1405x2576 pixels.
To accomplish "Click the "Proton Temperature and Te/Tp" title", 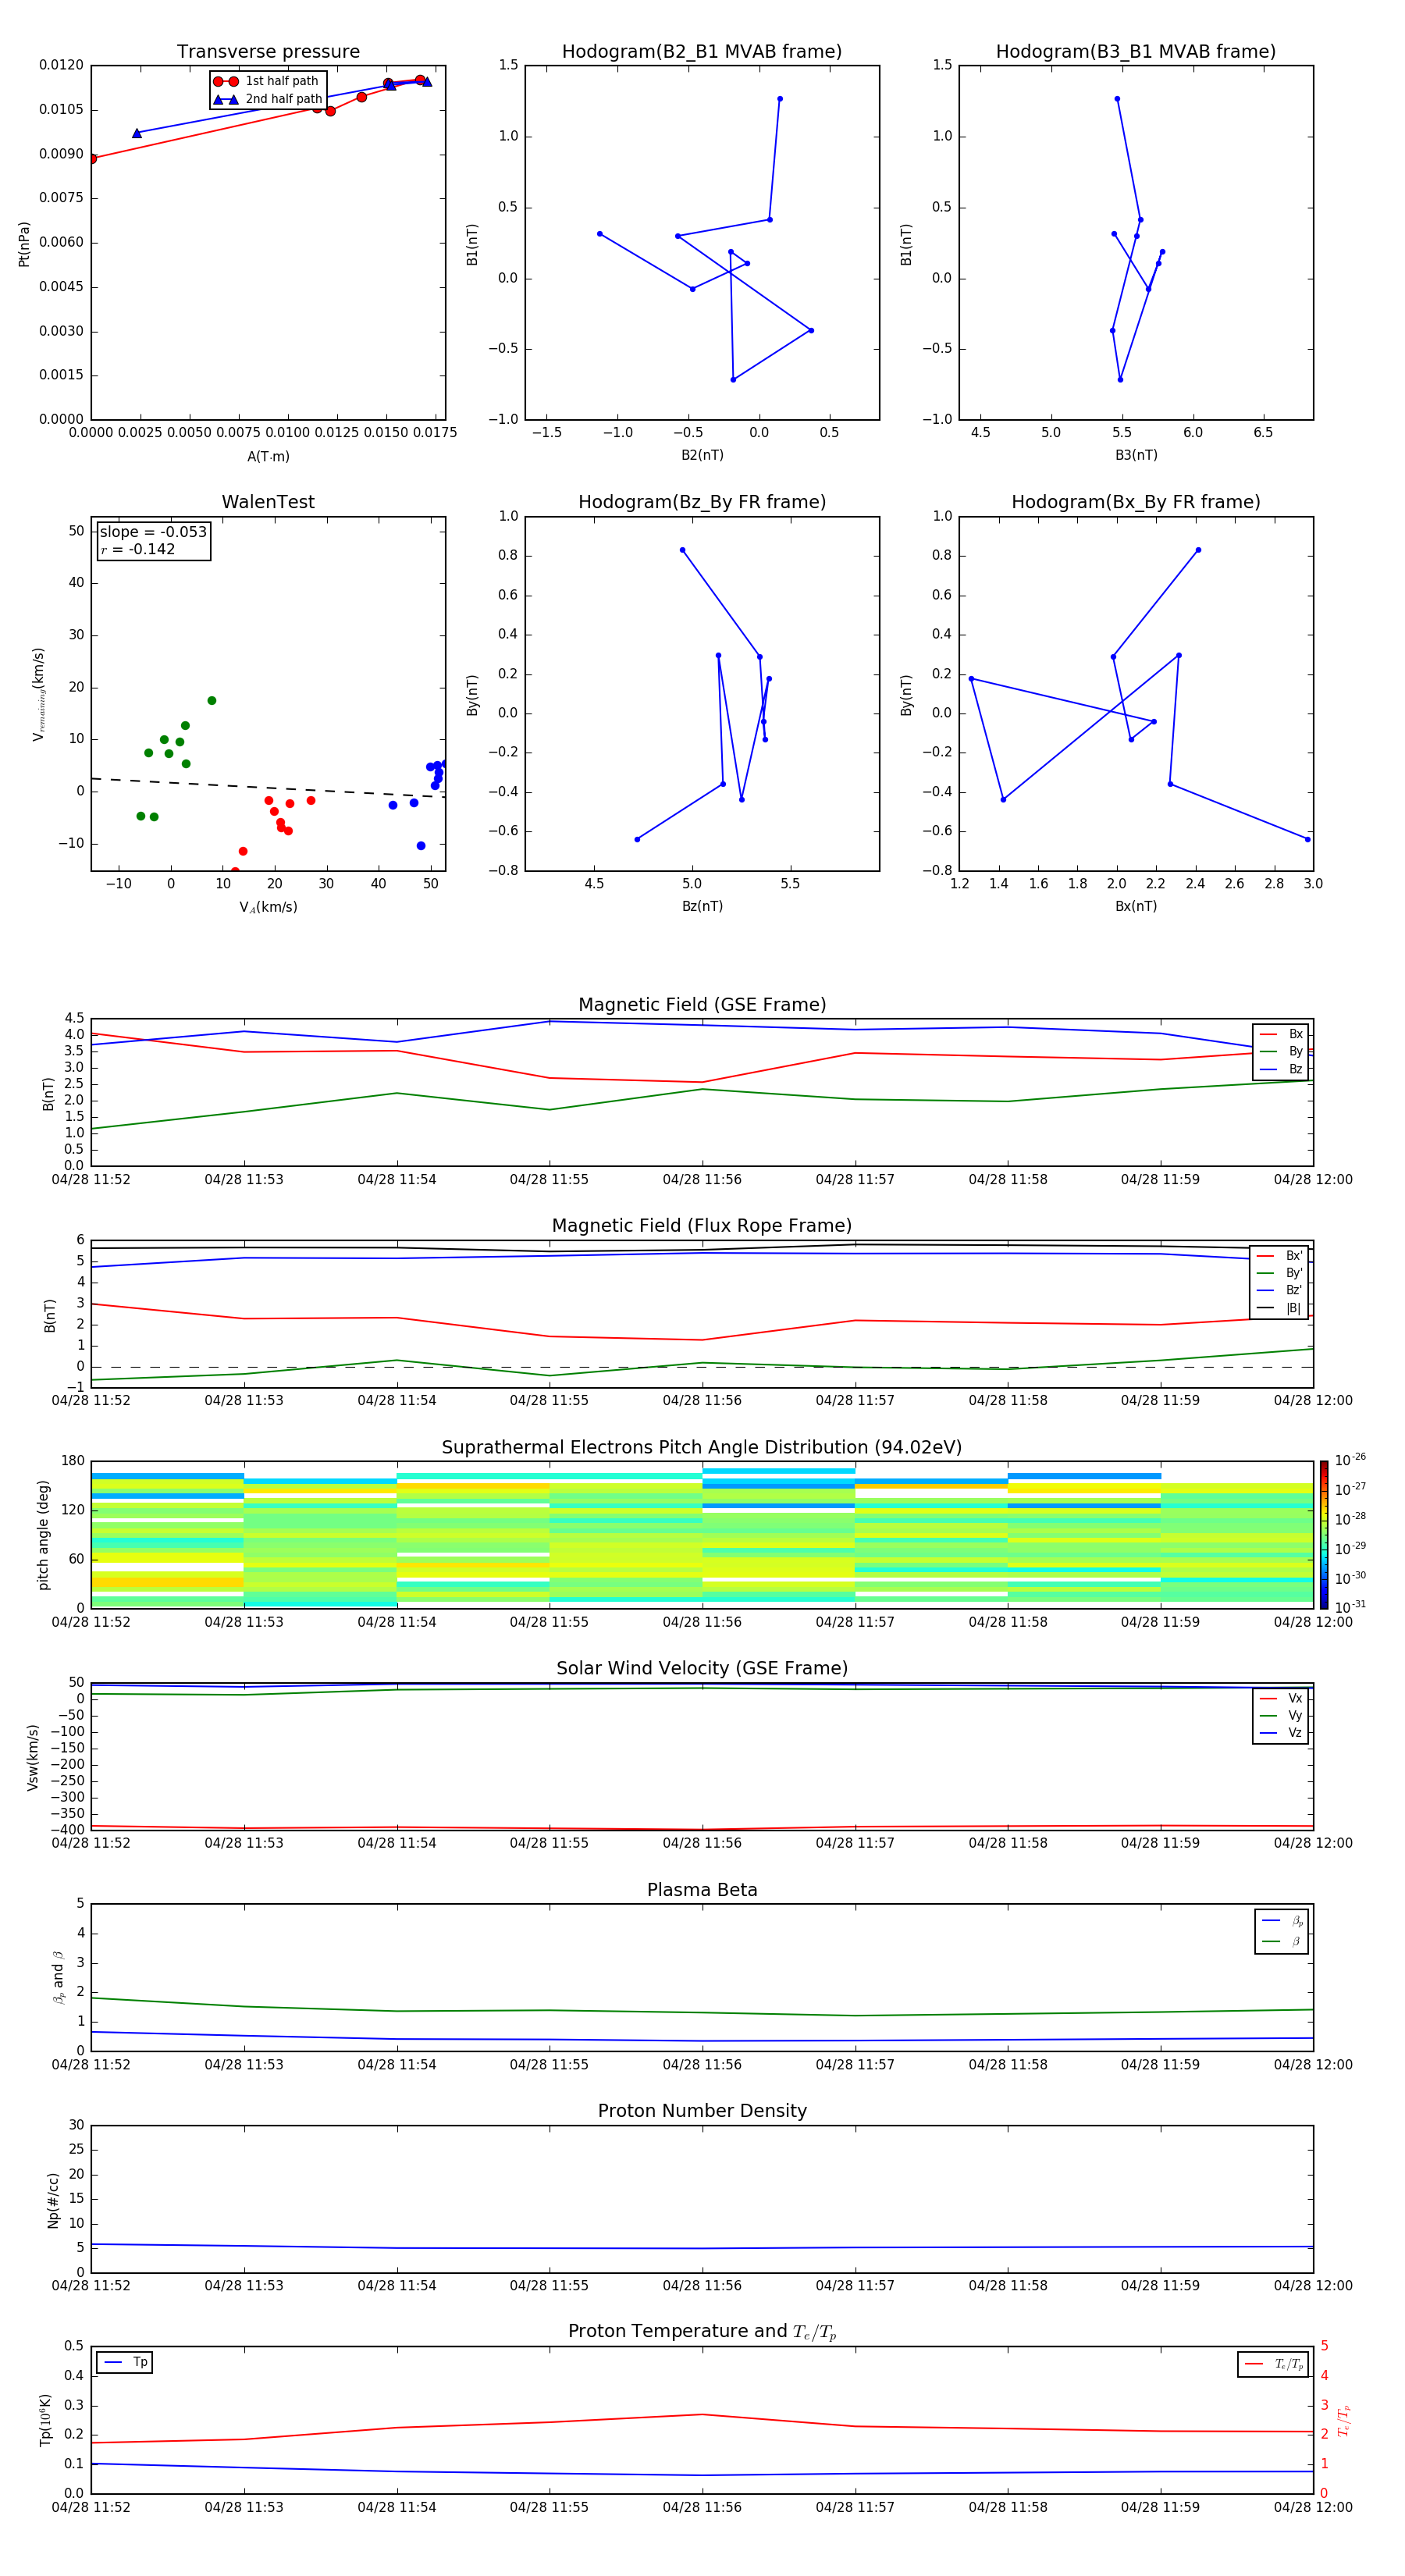I will click(702, 2332).
